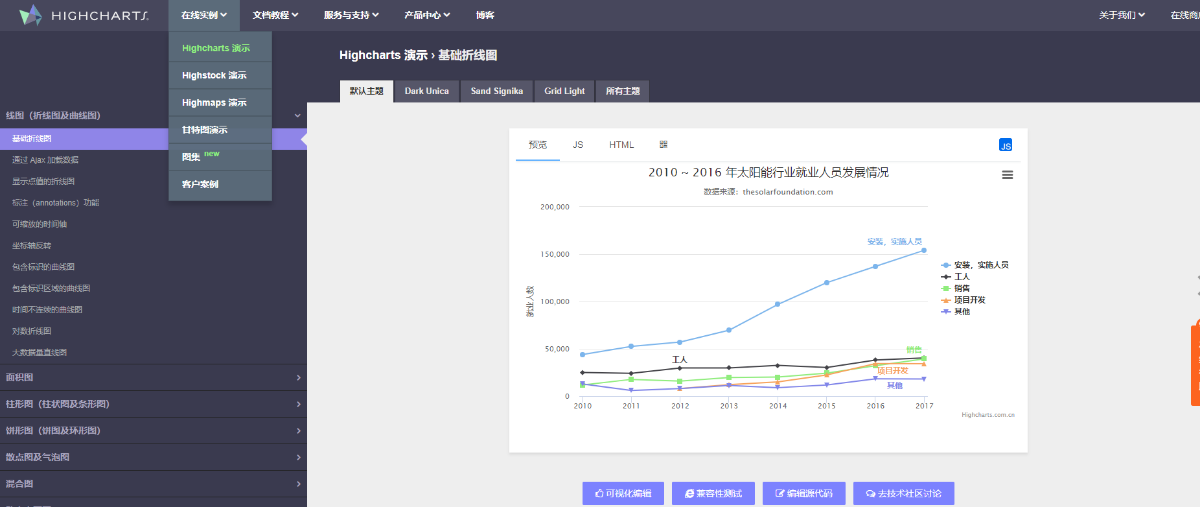
Task: Open 大数据量直线图 demo
Action: coord(39,352)
